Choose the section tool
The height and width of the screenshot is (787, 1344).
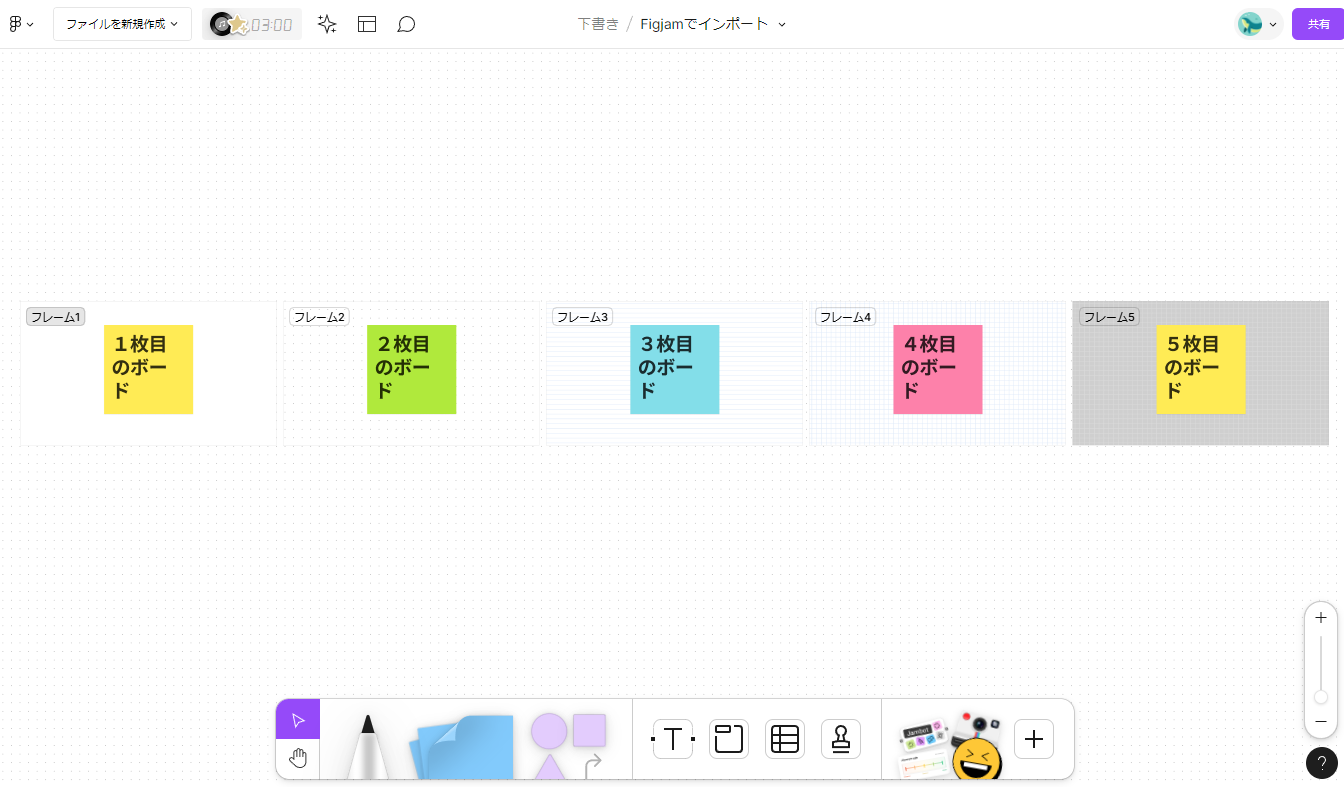(x=729, y=739)
